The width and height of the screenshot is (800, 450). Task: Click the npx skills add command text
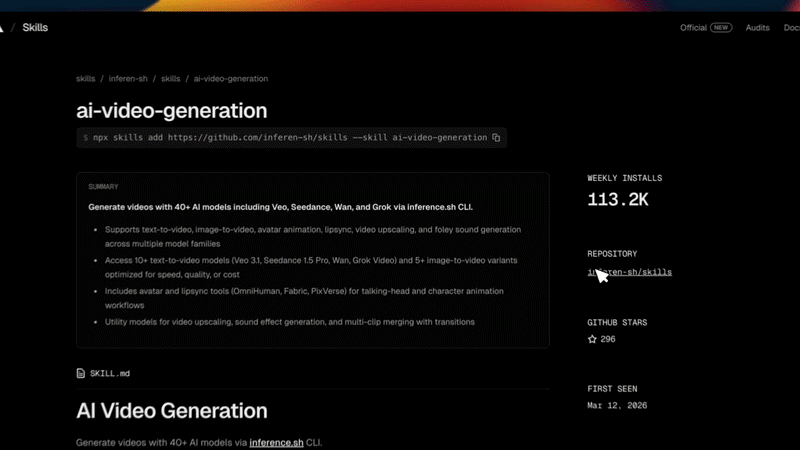pyautogui.click(x=290, y=138)
